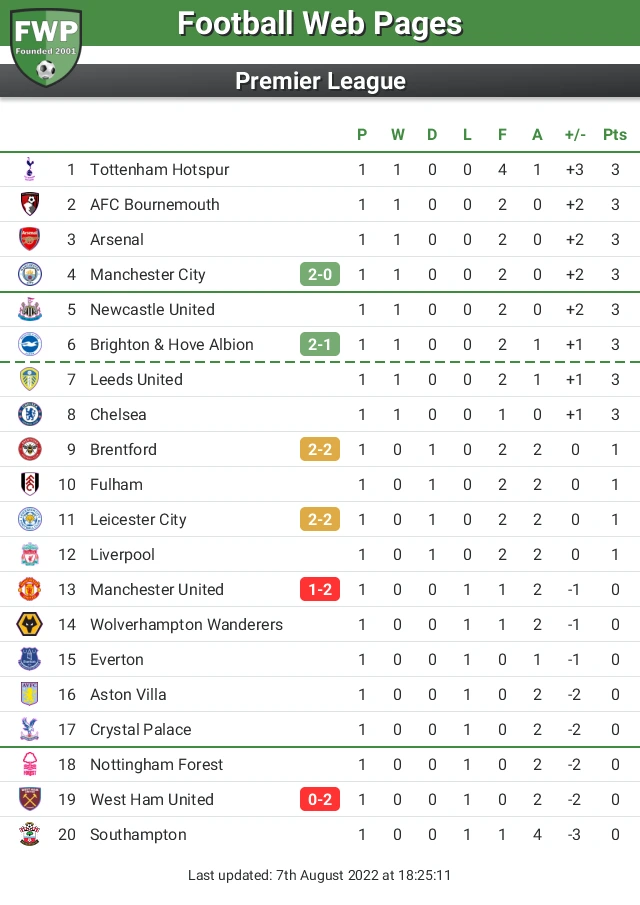The height and width of the screenshot is (905, 640).
Task: Open the Leeds United team link
Action: tap(136, 379)
